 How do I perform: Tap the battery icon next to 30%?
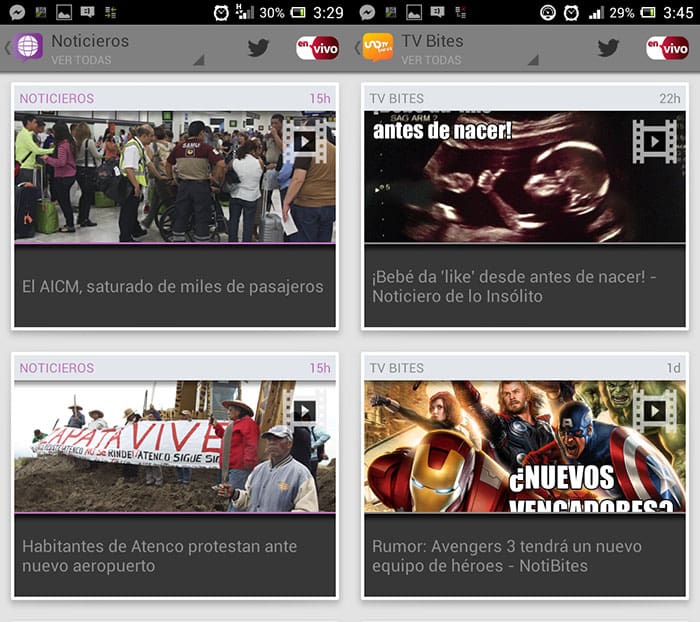[298, 13]
